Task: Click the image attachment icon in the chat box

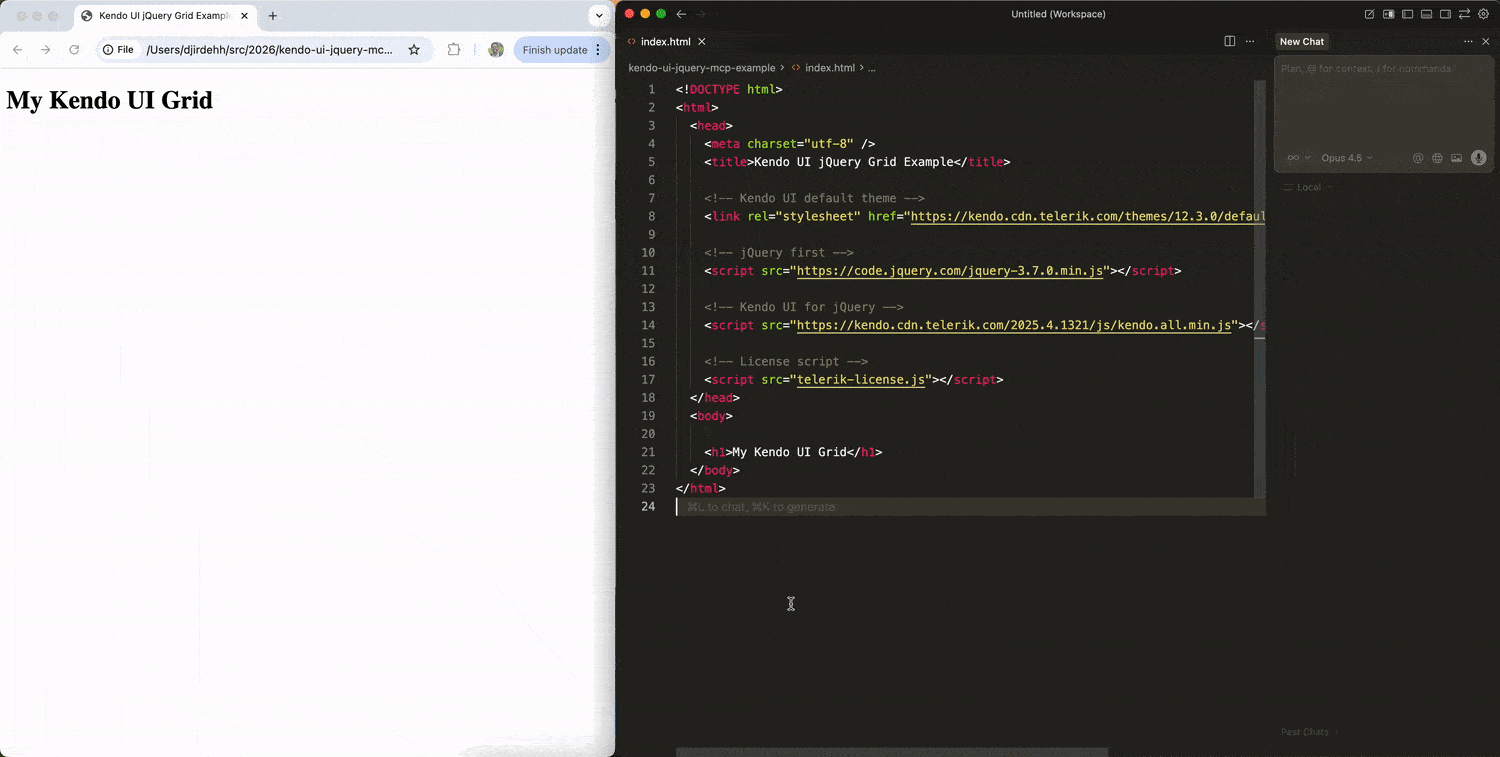Action: click(x=1456, y=157)
